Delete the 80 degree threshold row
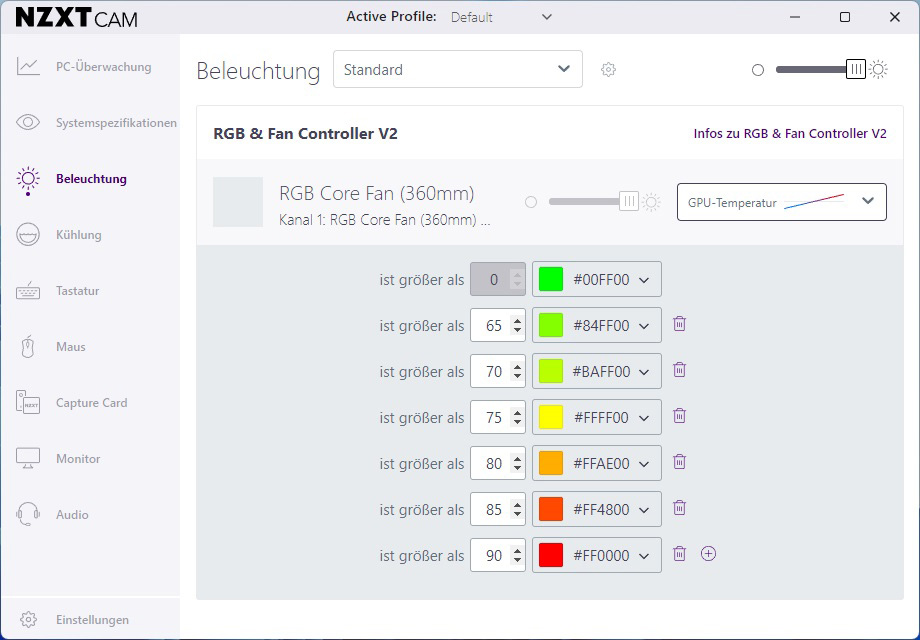Screen dimensions: 920x640 tap(679, 462)
